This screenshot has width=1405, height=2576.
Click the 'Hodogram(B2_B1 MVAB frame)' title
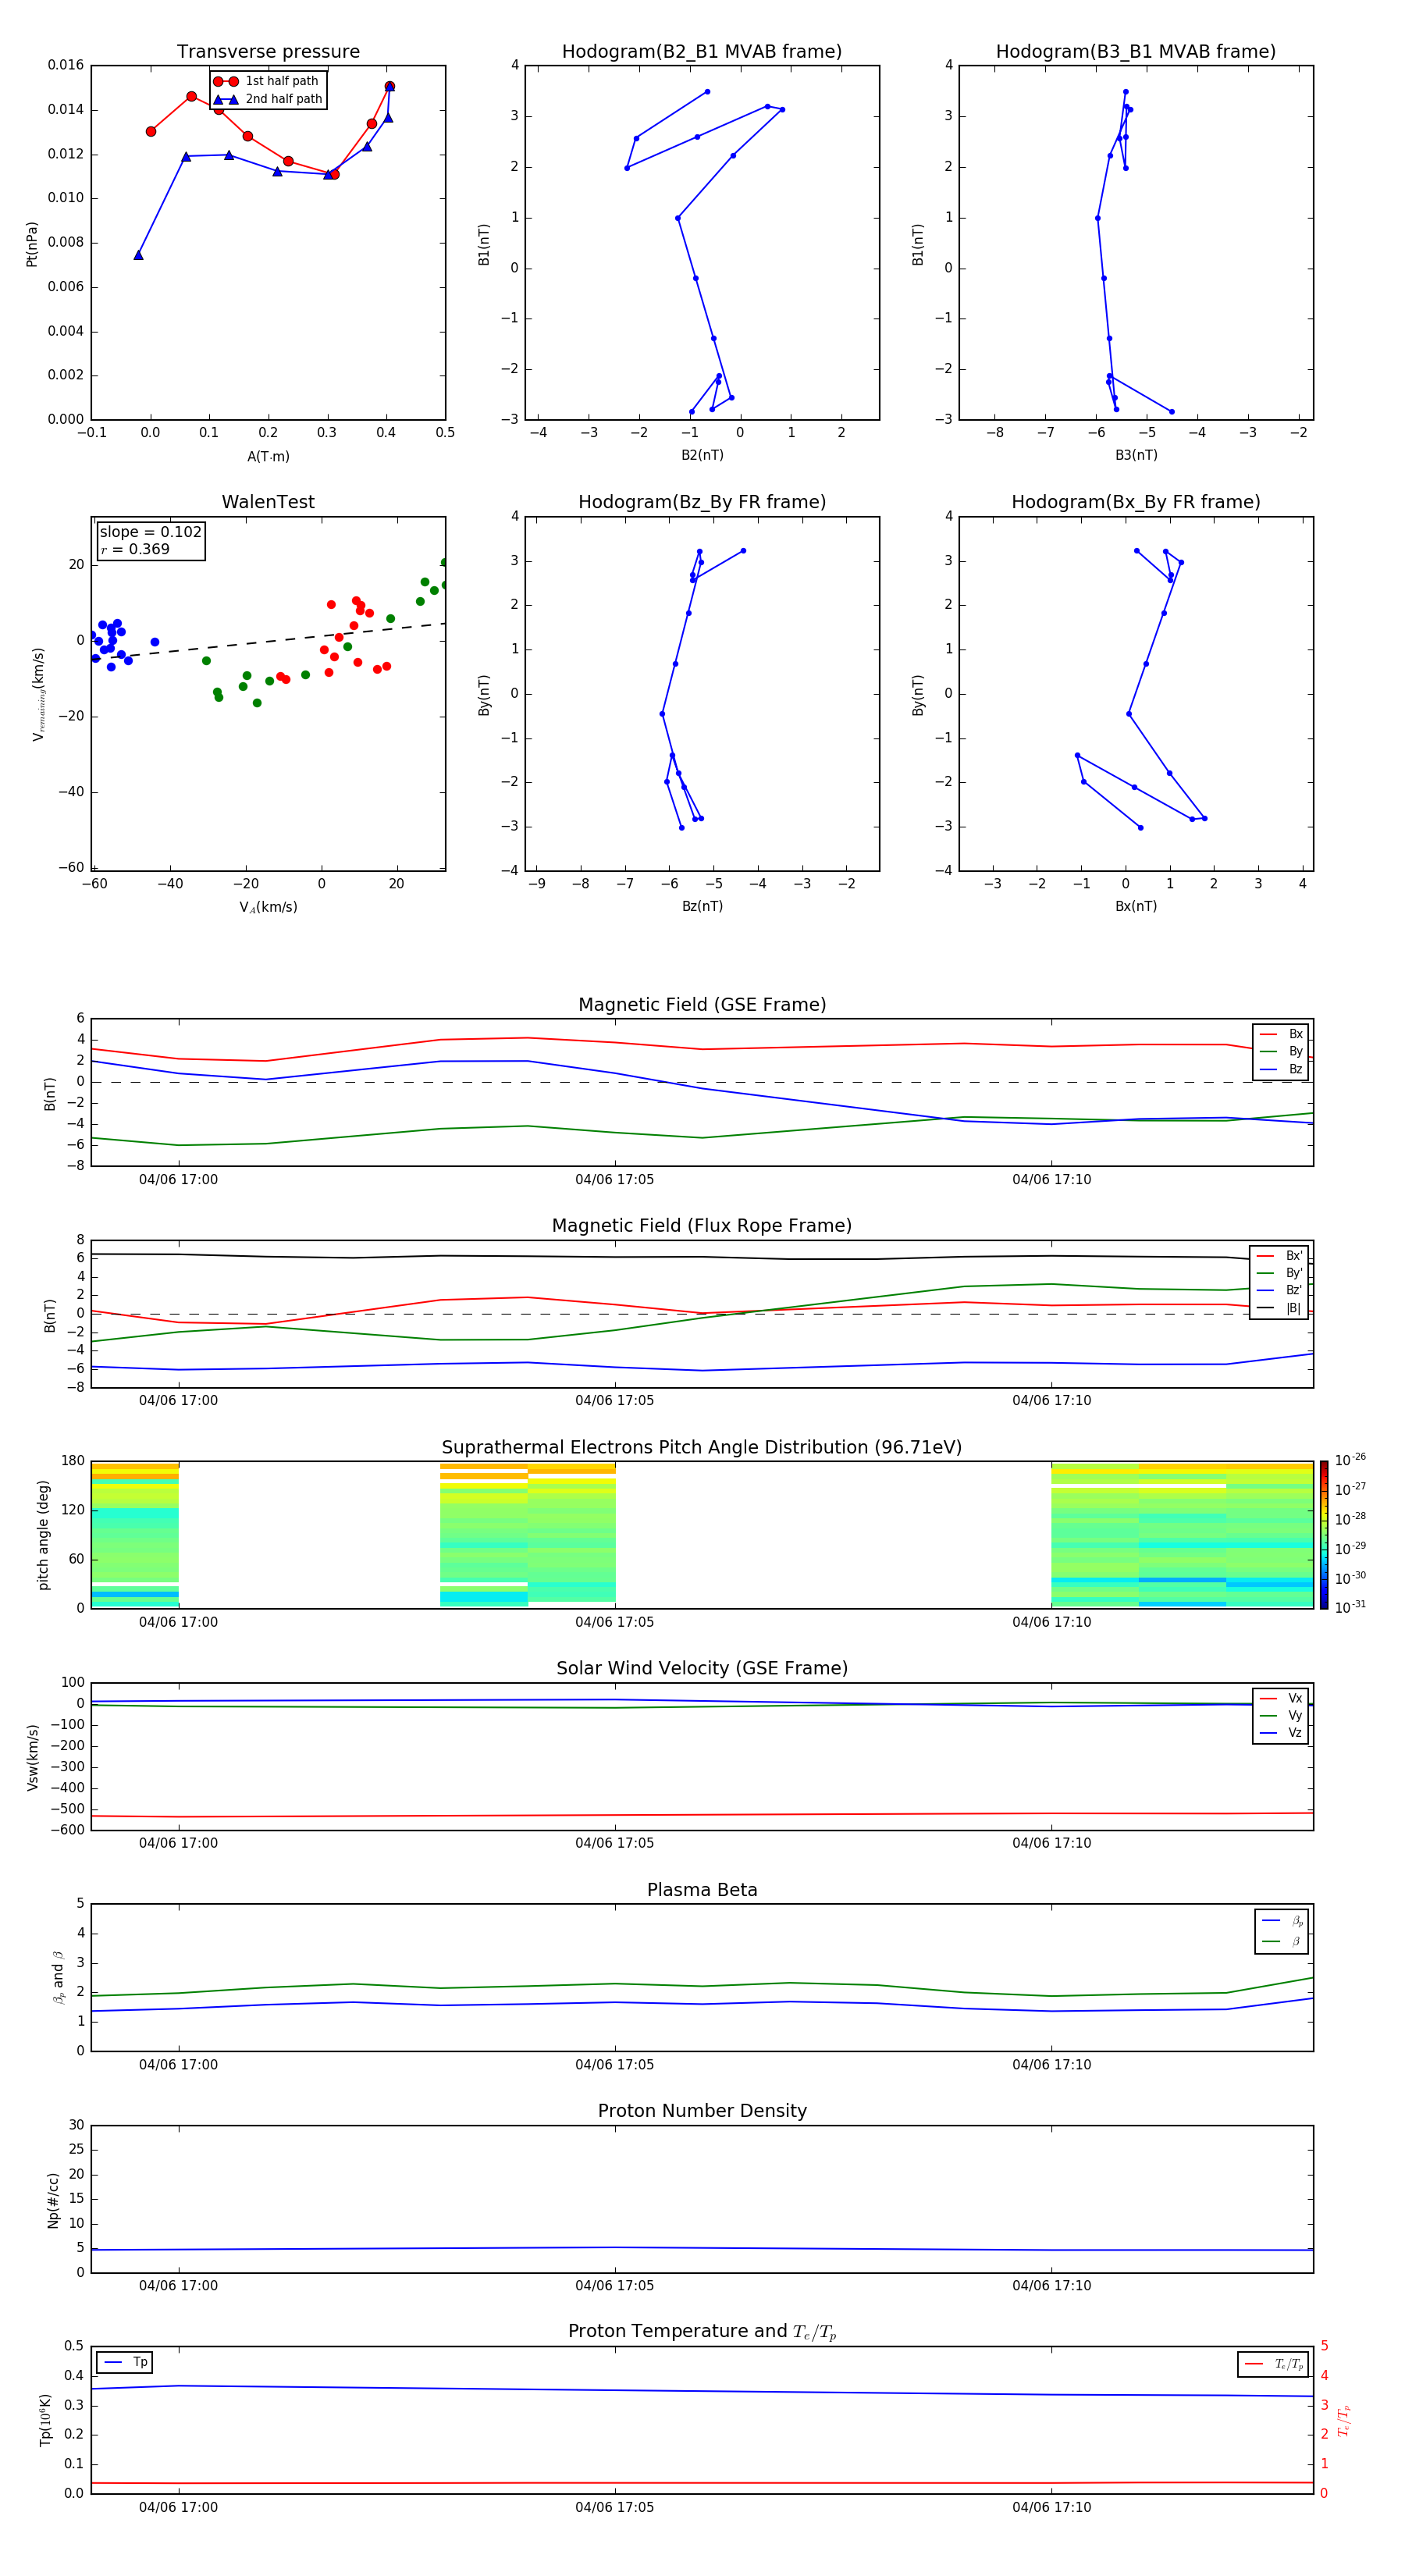point(702,51)
